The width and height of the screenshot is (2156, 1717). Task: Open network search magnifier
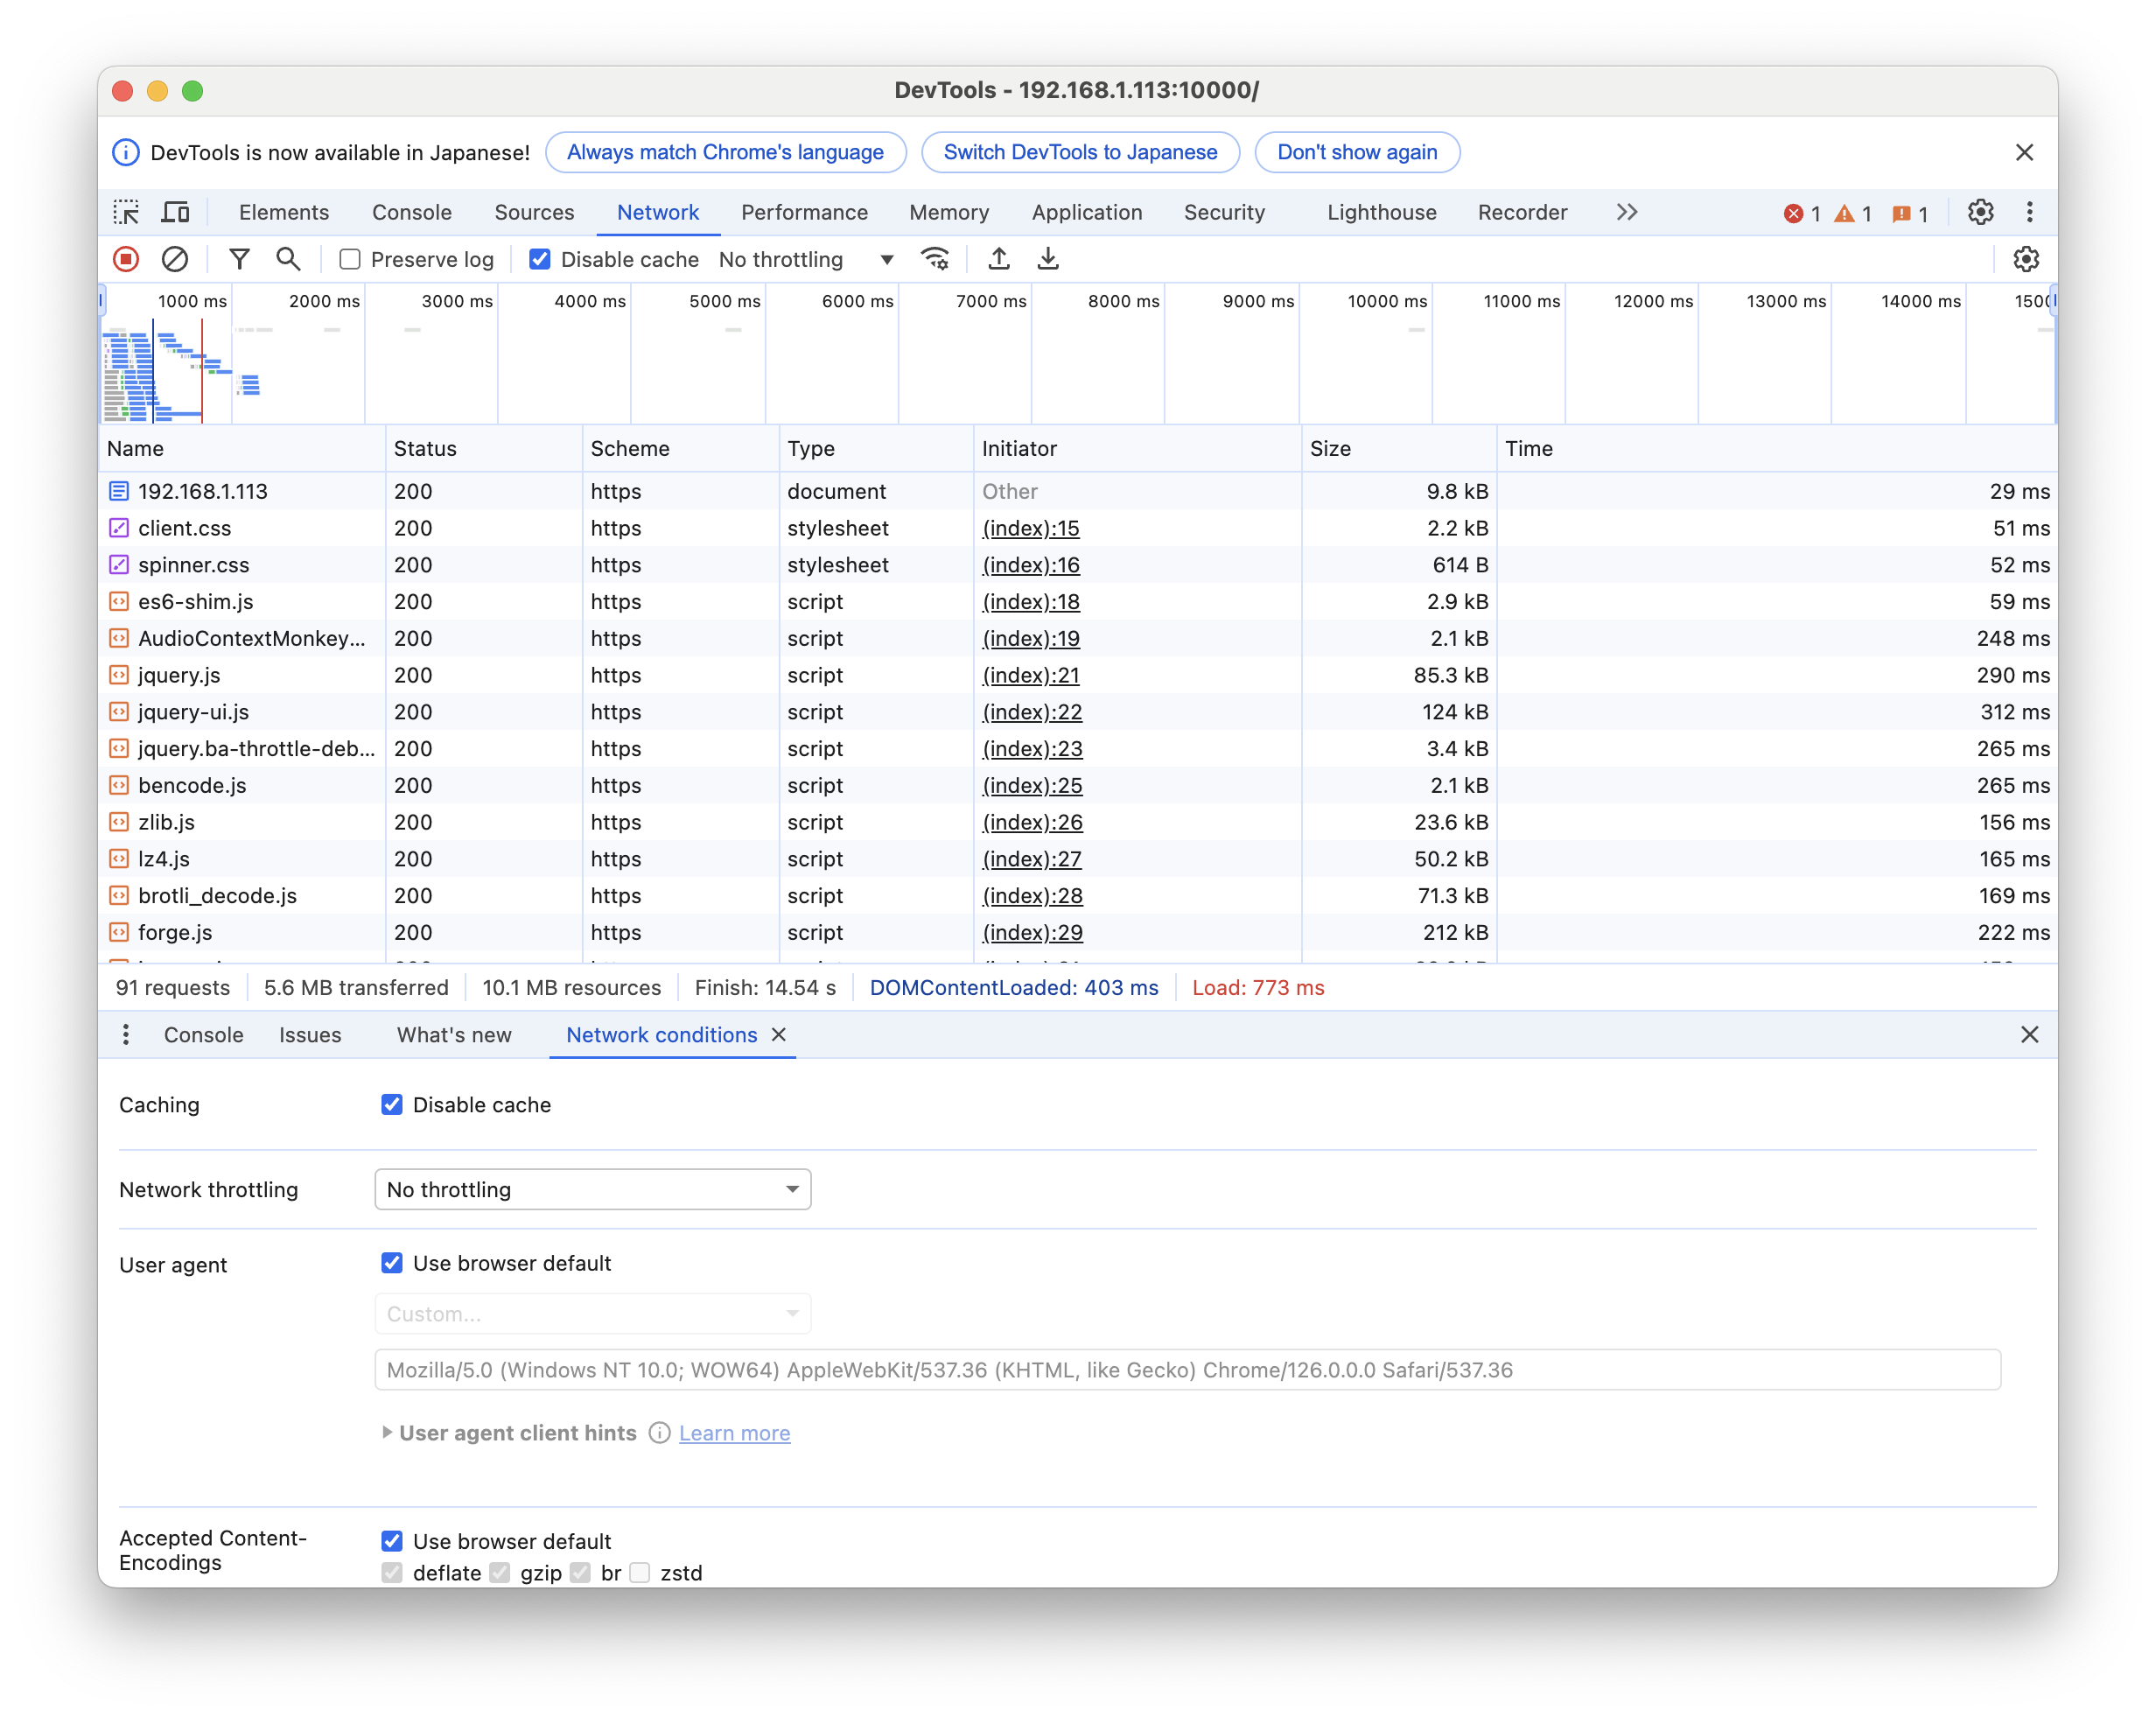coord(288,260)
